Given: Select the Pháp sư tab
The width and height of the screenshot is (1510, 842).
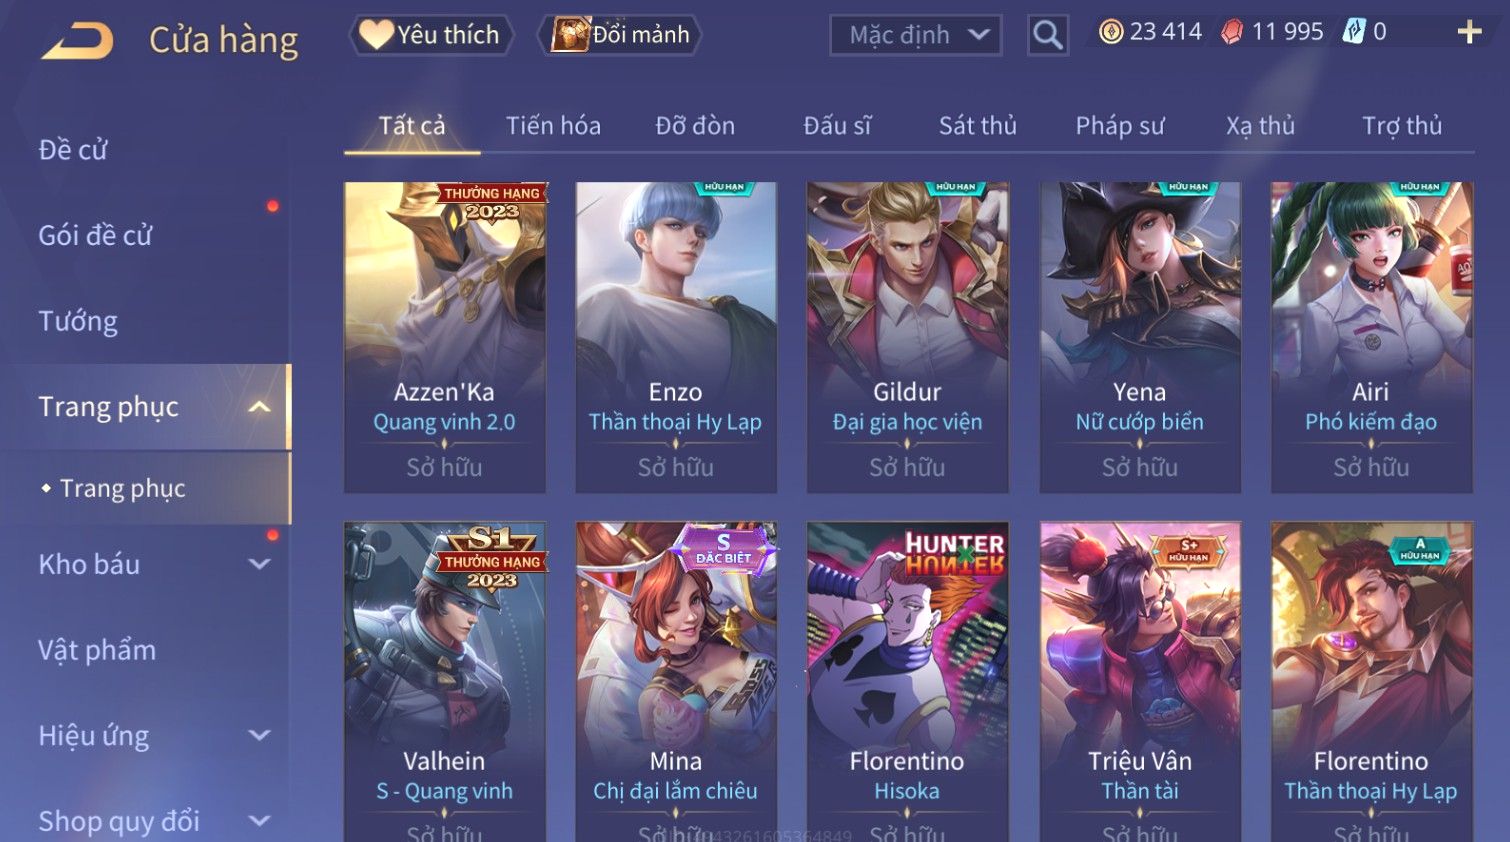Looking at the screenshot, I should point(1120,126).
